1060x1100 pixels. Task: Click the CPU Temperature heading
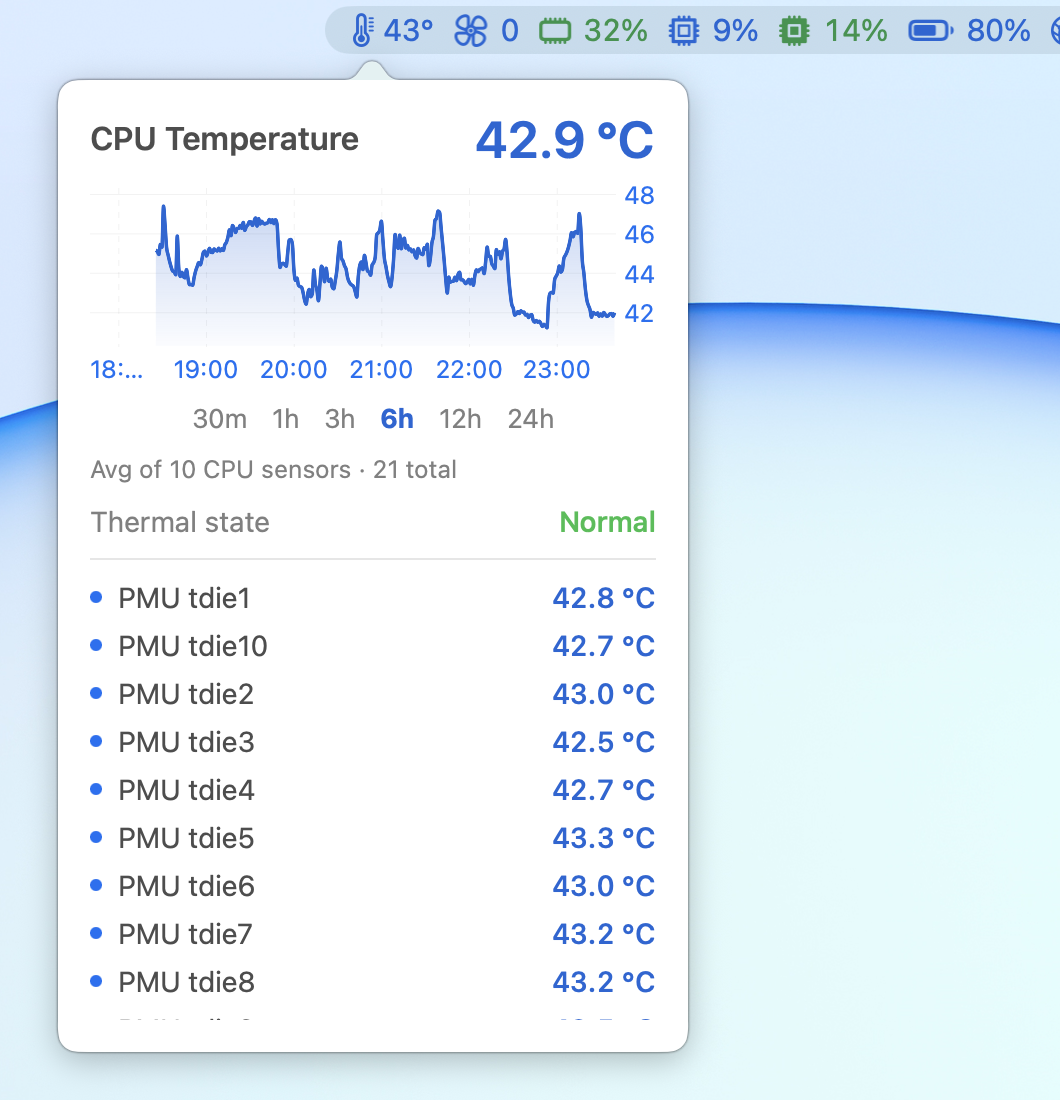pyautogui.click(x=224, y=139)
